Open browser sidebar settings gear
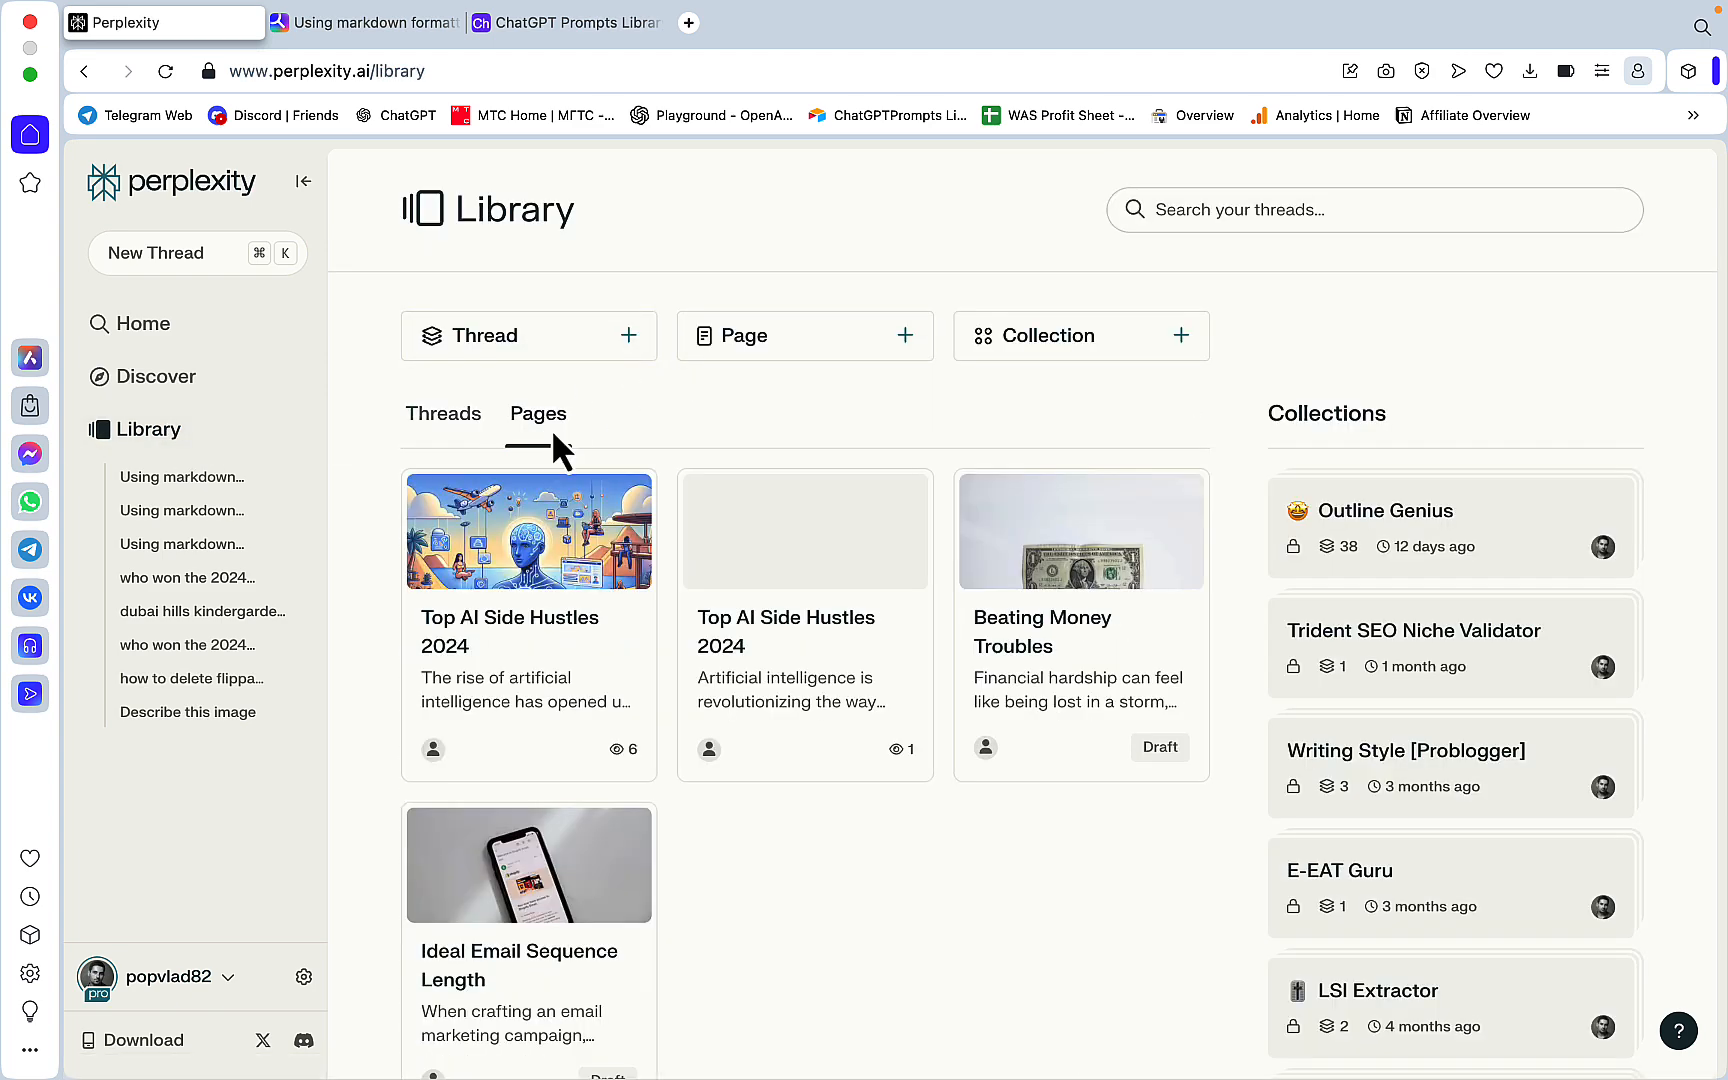The height and width of the screenshot is (1080, 1728). tap(30, 973)
